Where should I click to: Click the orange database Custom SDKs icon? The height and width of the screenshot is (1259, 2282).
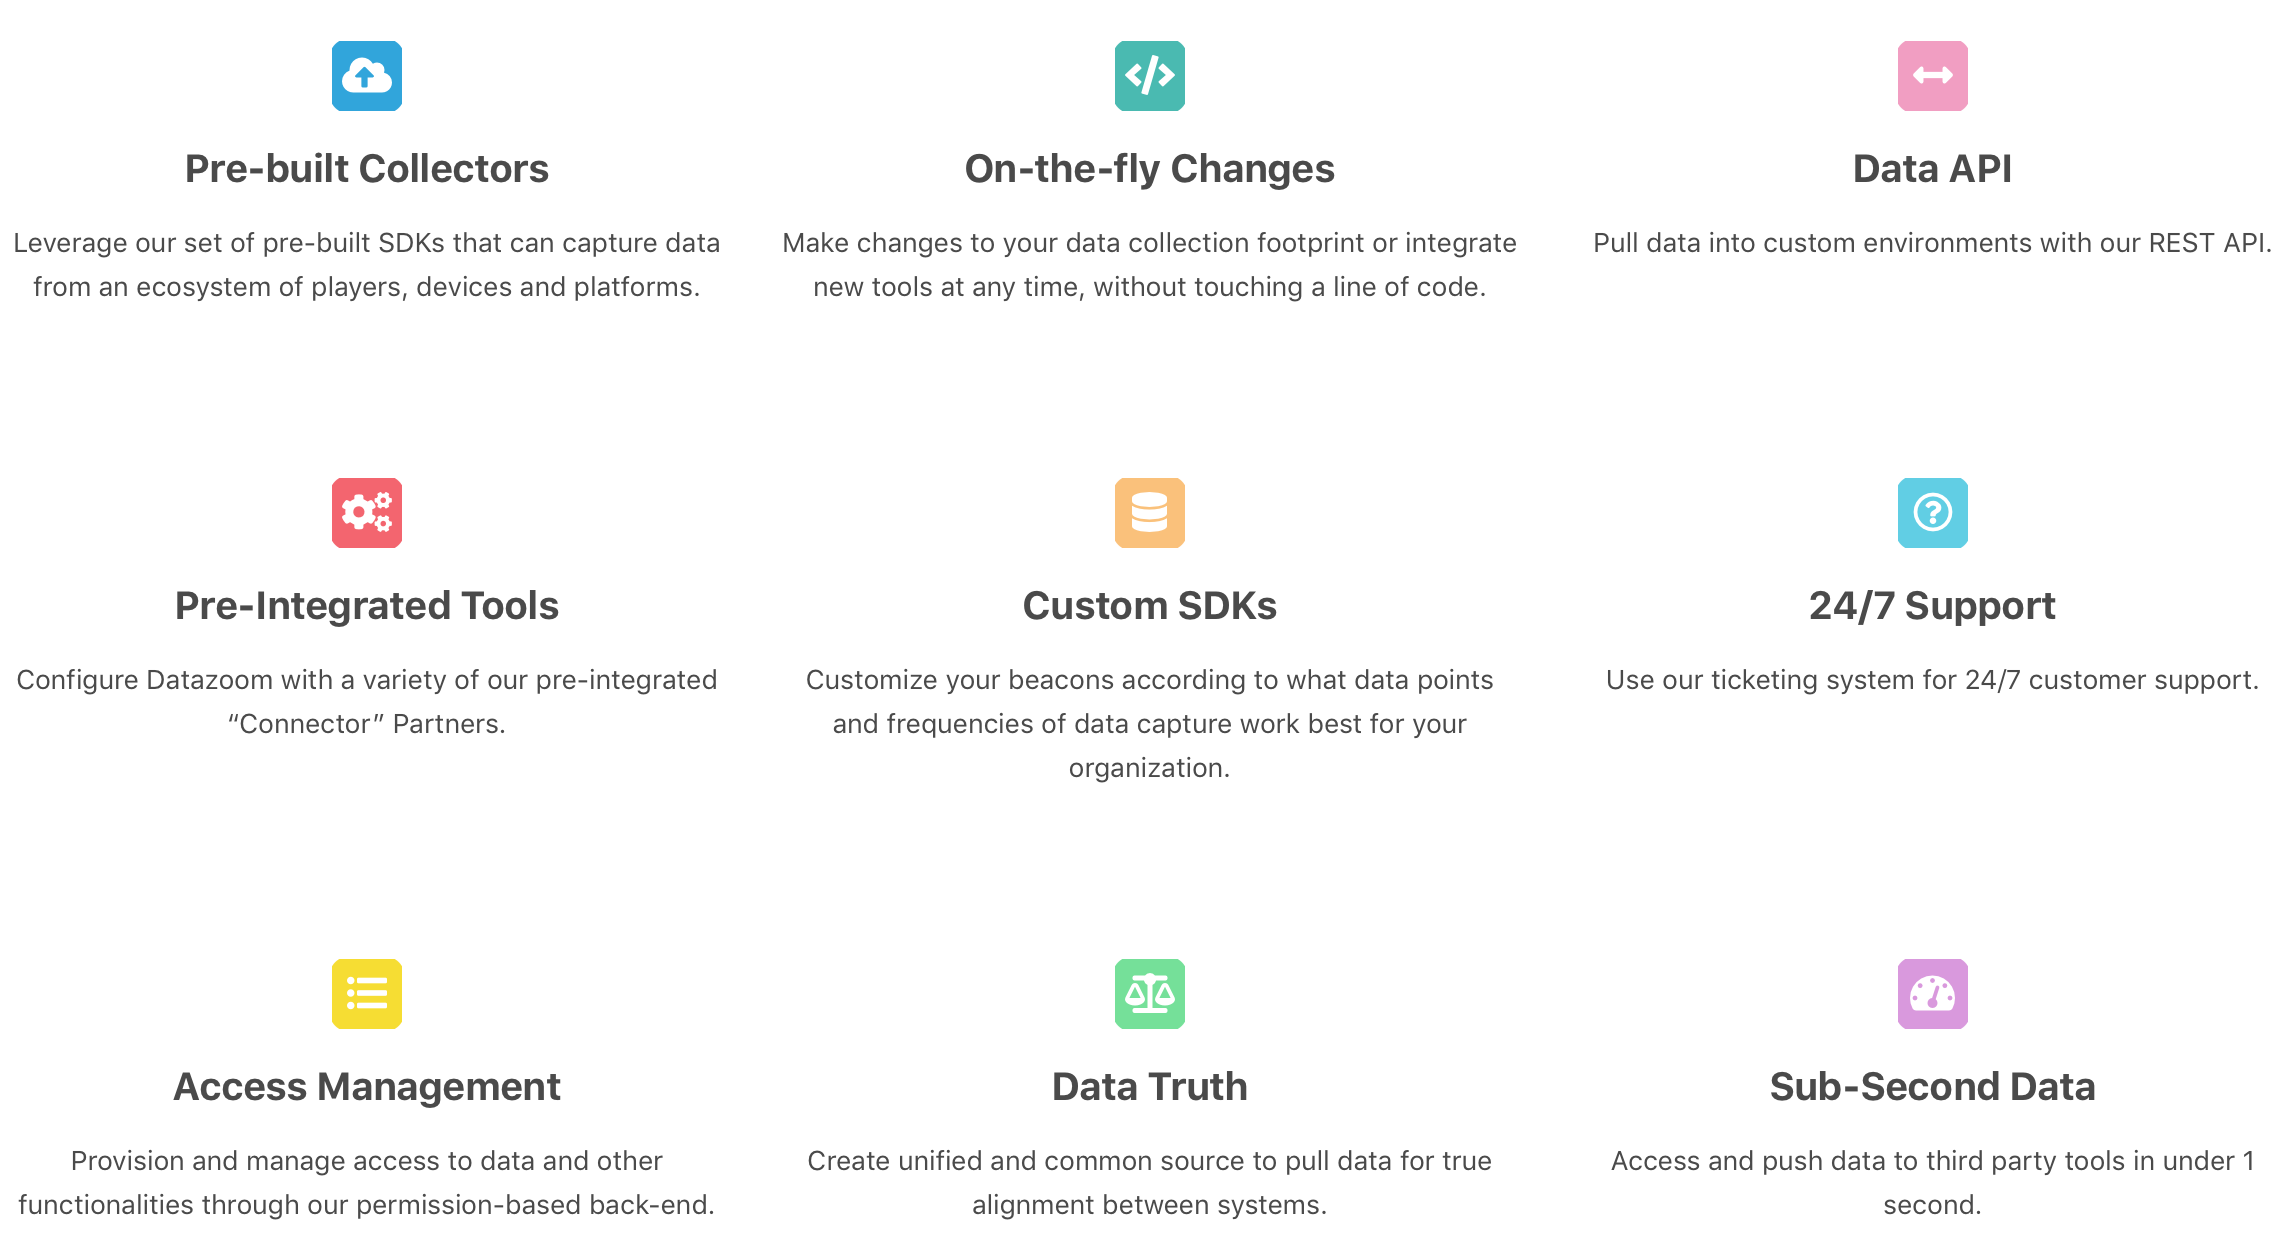click(x=1150, y=513)
